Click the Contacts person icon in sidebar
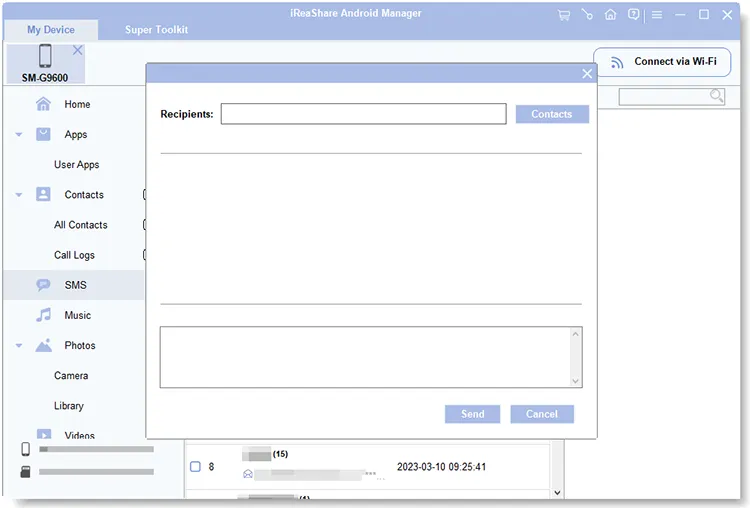Viewport: 750px width, 508px height. pos(43,194)
